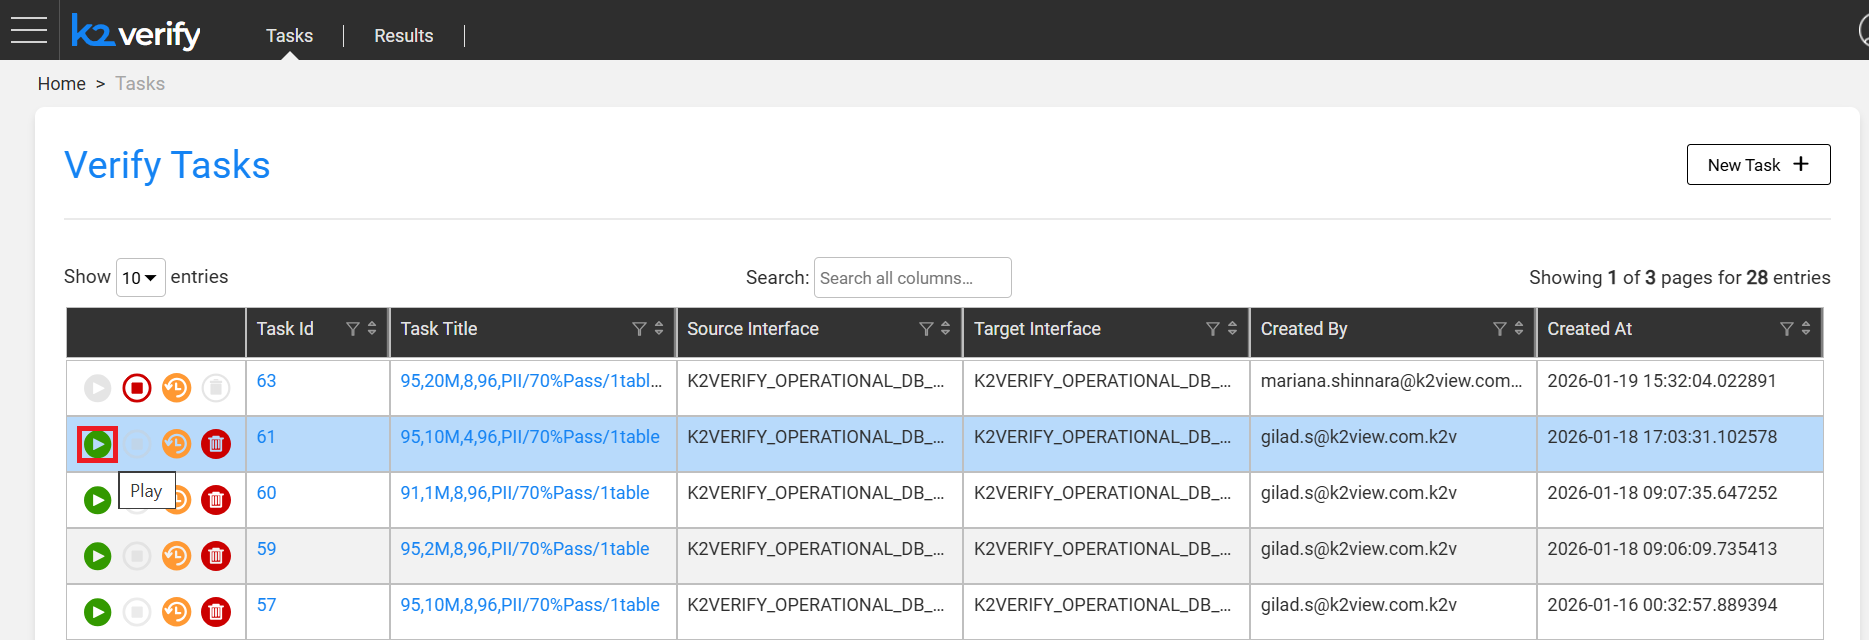The width and height of the screenshot is (1869, 640).
Task: Click the Showing 1 of 3 pages text
Action: click(x=1680, y=278)
